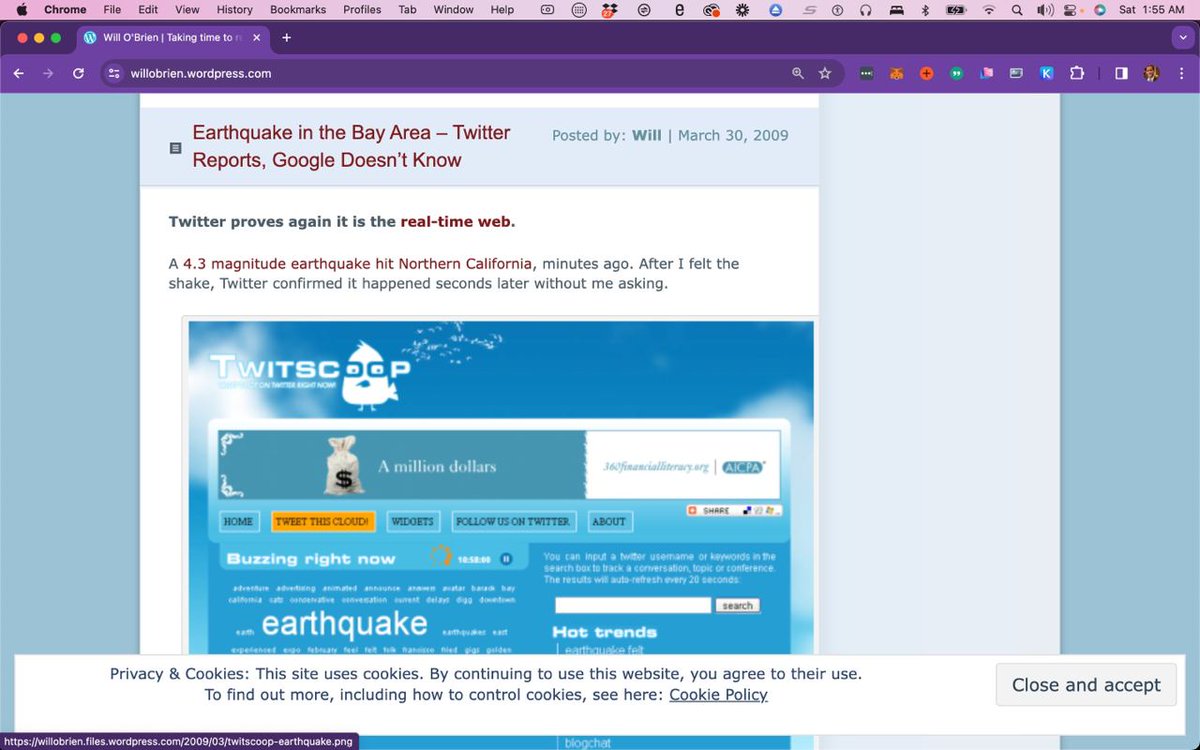Open the Tab menu
1200x750 pixels.
coord(407,10)
